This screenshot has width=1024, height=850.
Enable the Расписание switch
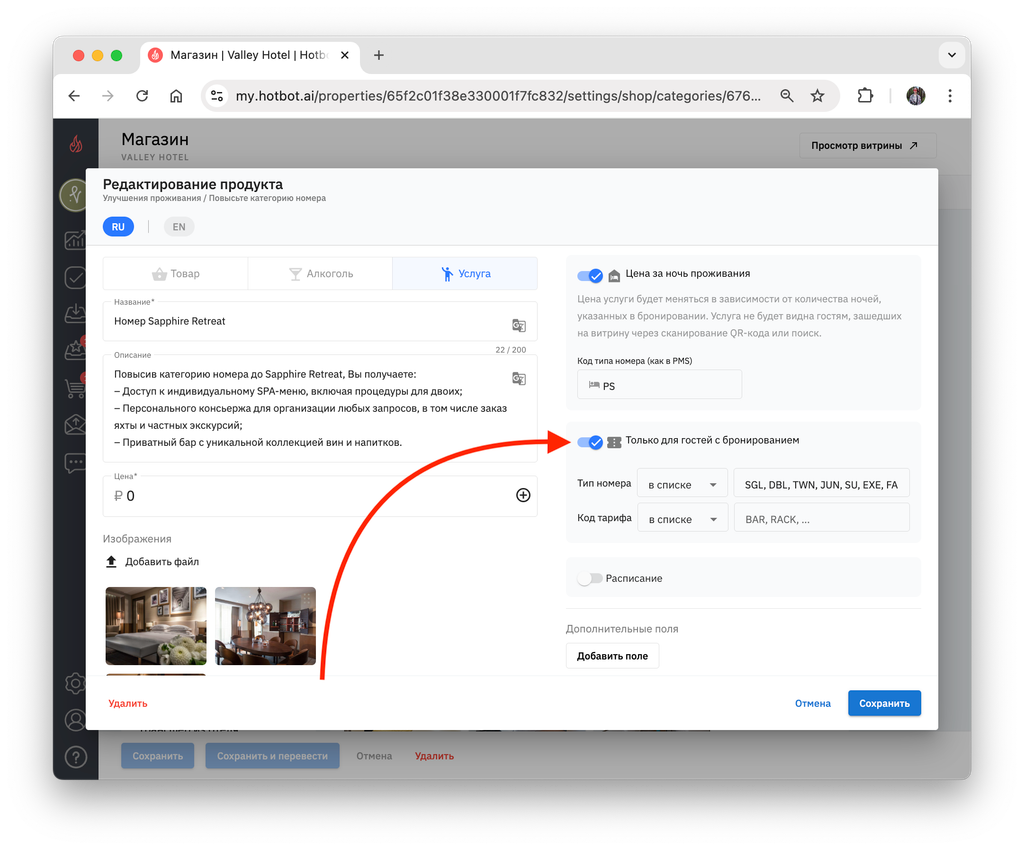point(590,578)
